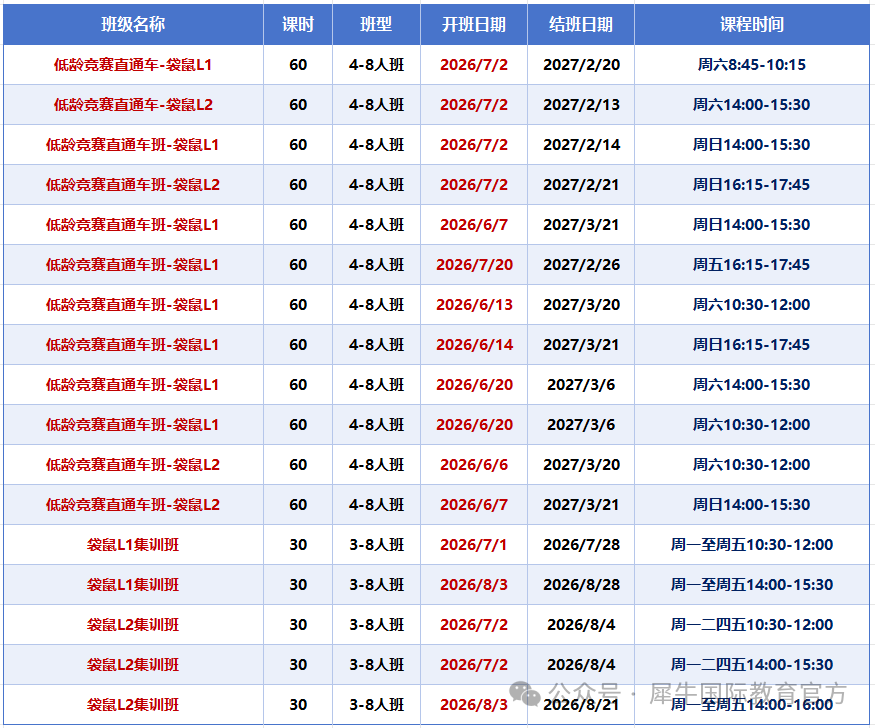Click the 班型 column header
The image size is (875, 728).
pos(376,25)
